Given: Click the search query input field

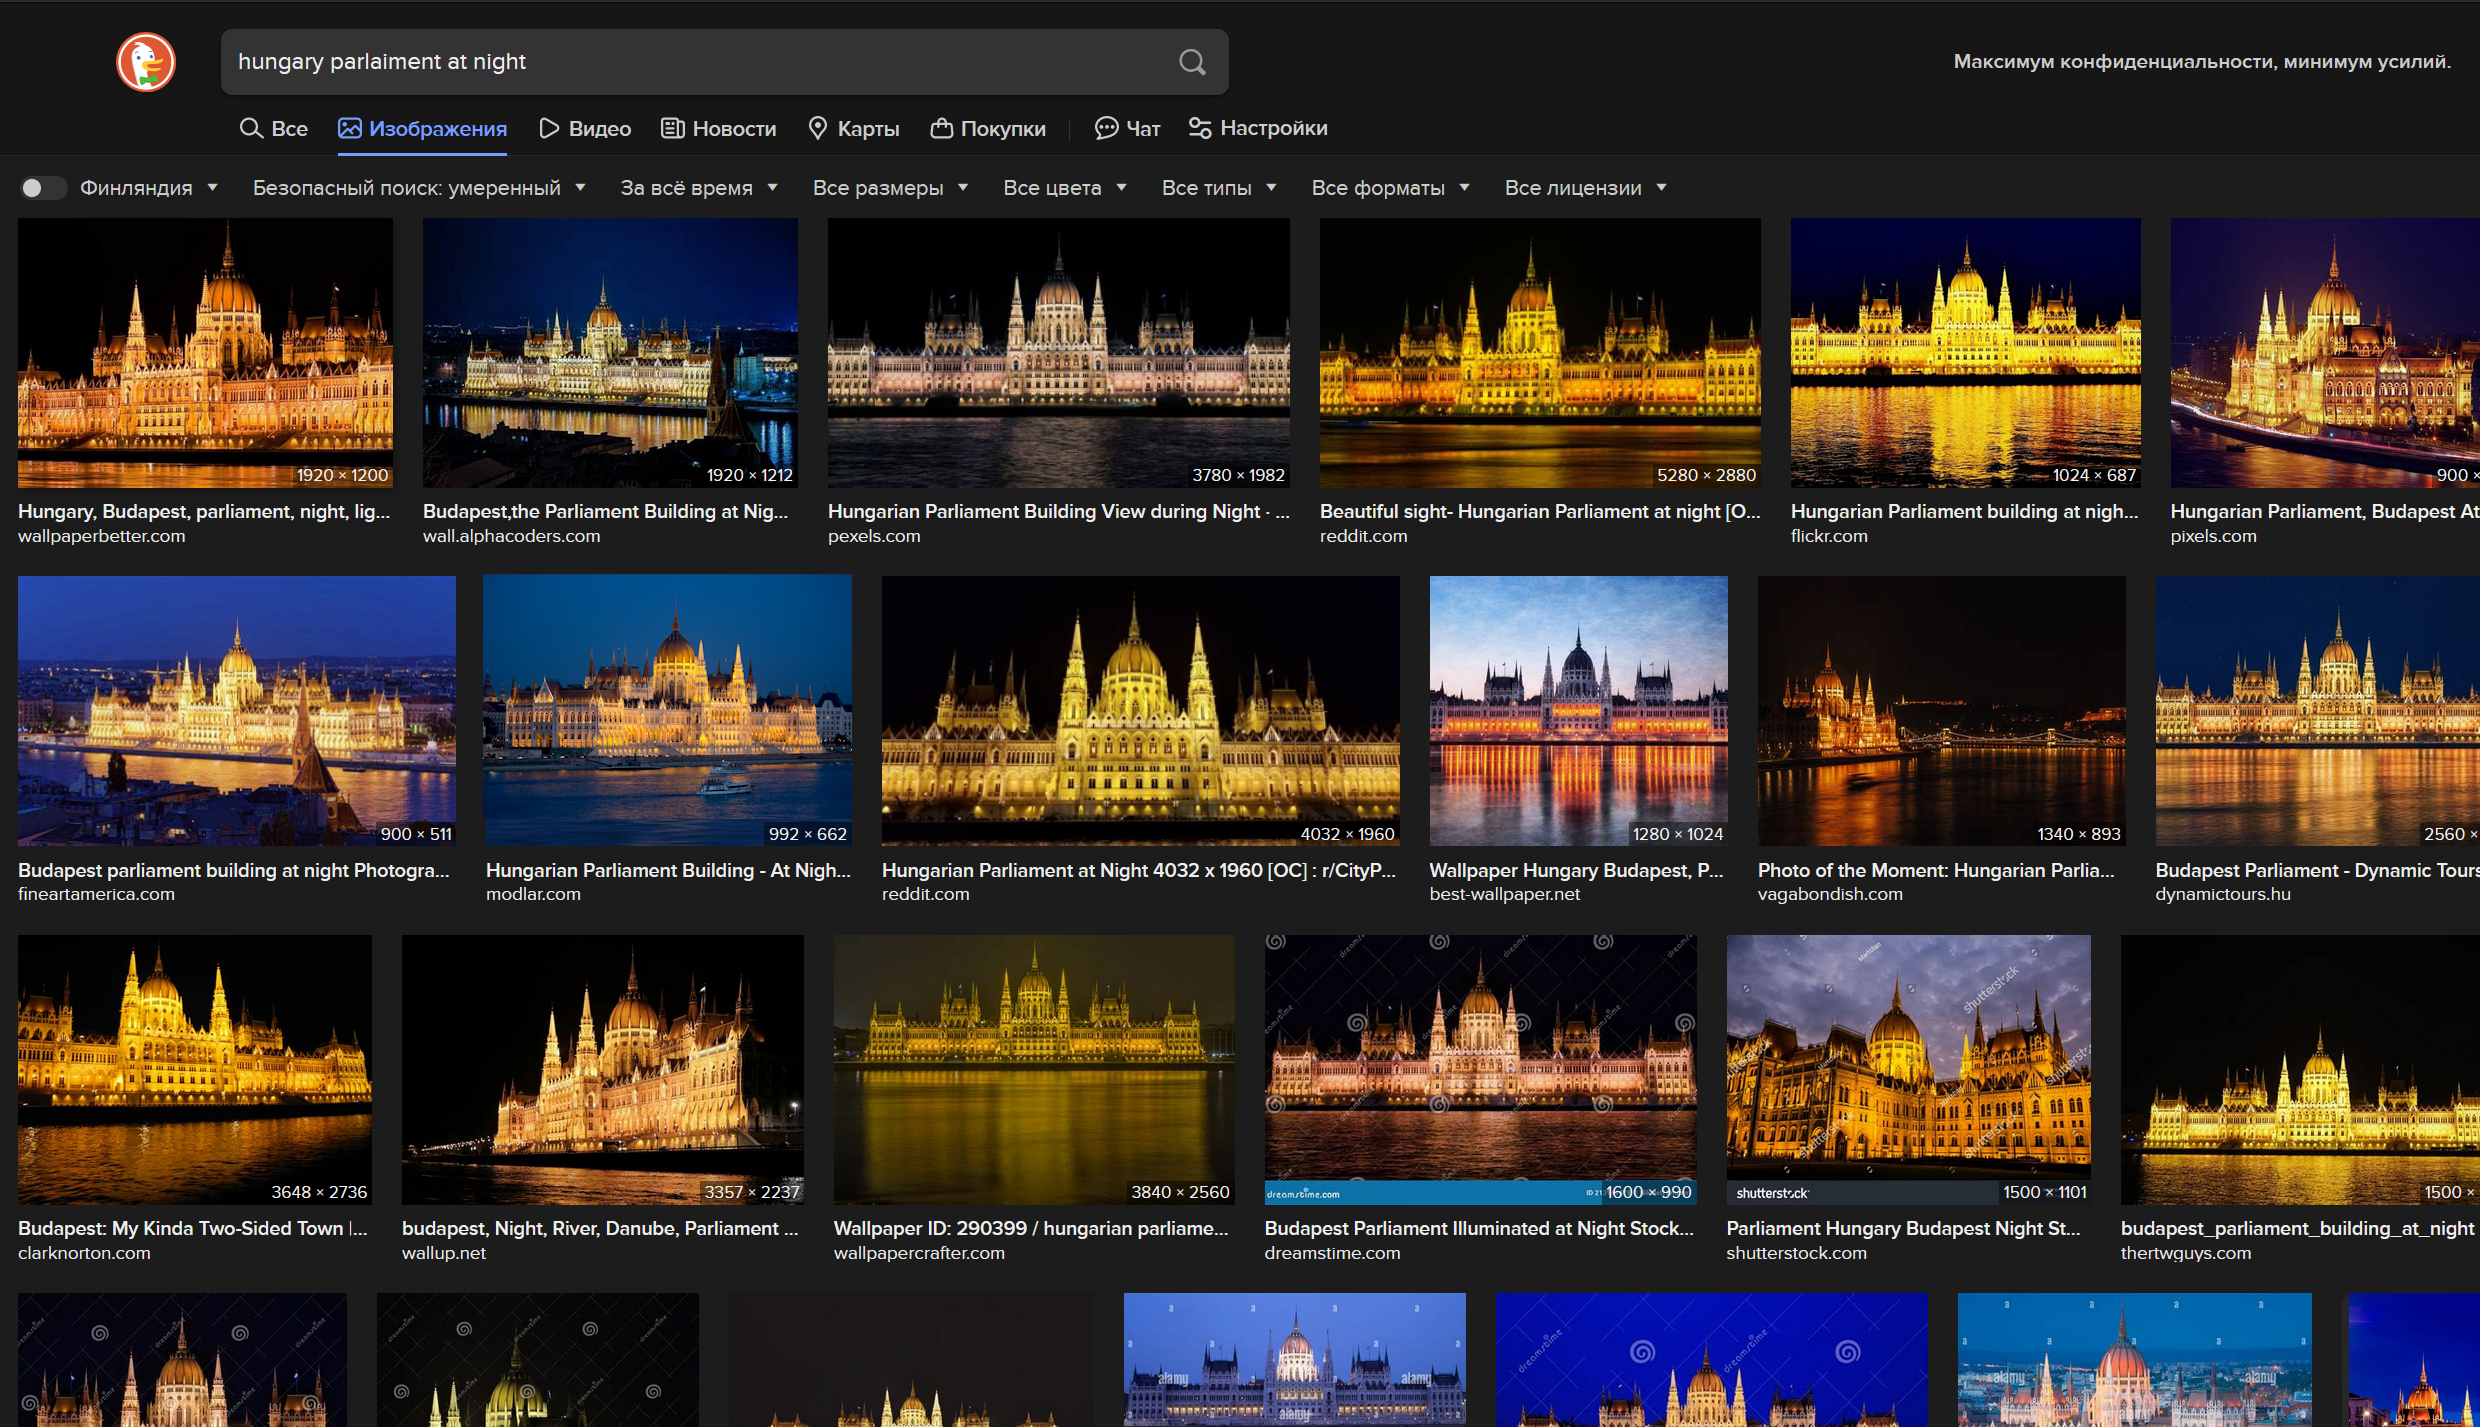Looking at the screenshot, I should point(700,62).
